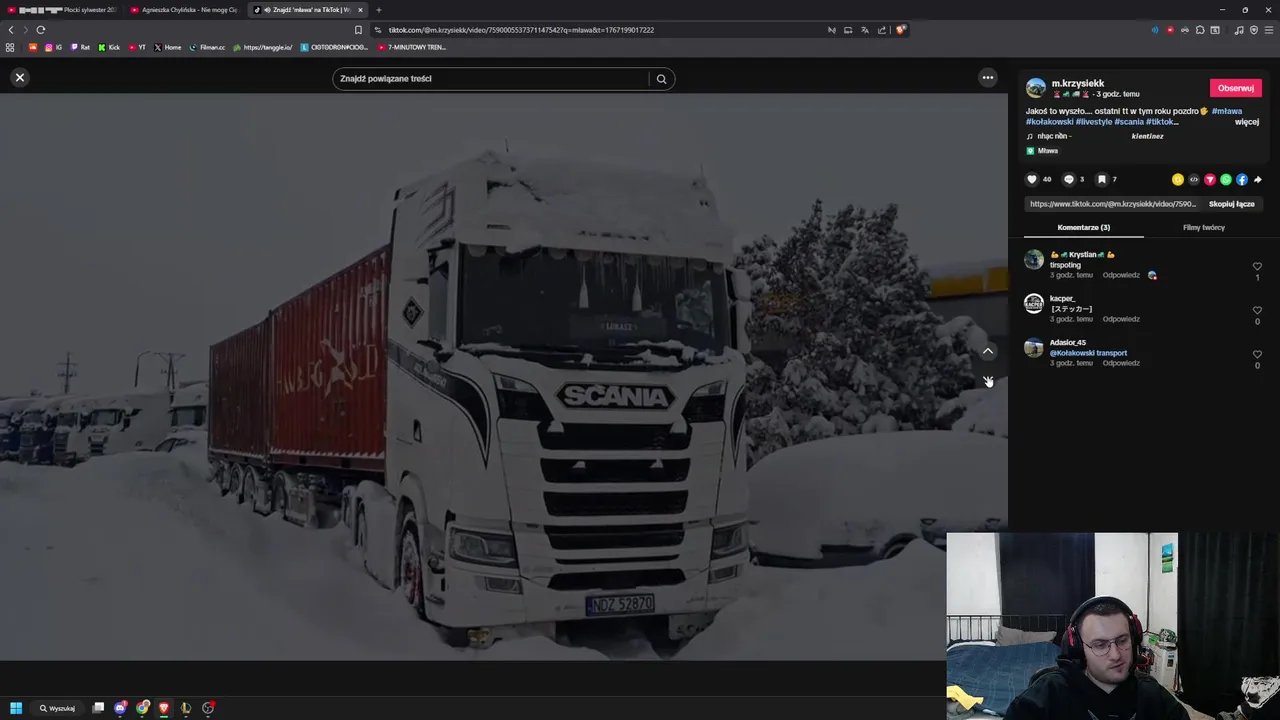Open Brave browser from the taskbar

coord(164,708)
